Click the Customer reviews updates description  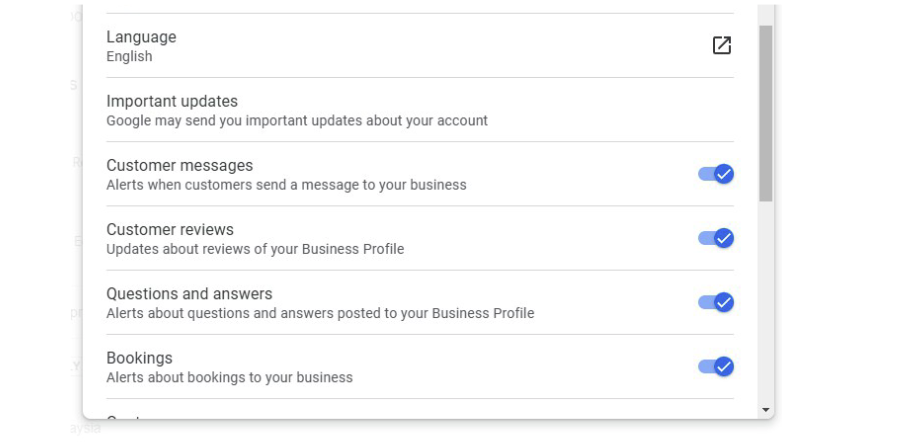tap(255, 249)
